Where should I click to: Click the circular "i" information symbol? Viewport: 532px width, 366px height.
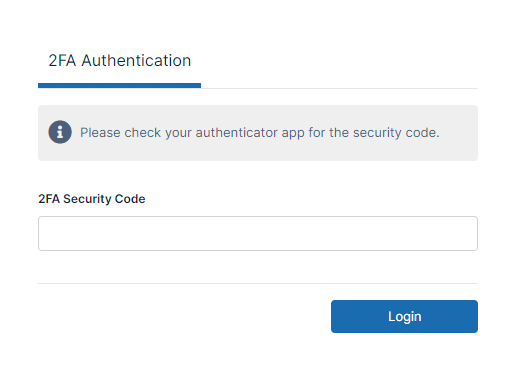(60, 132)
